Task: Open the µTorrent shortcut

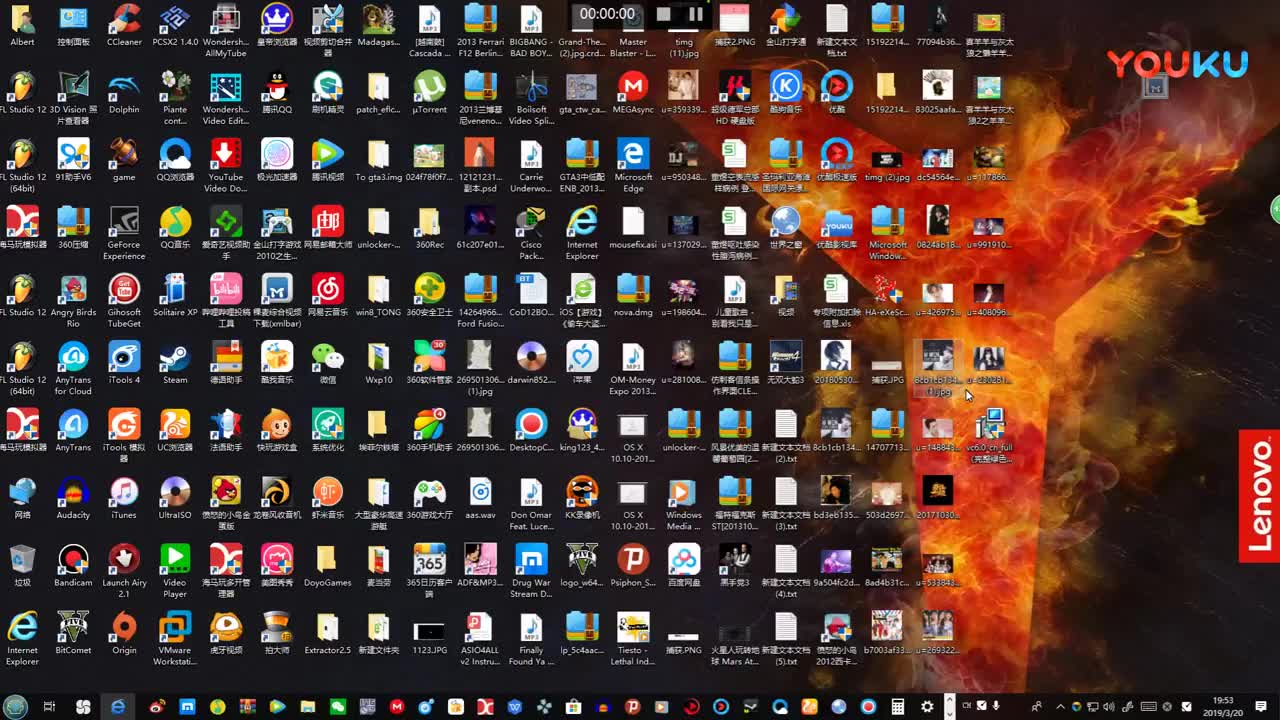Action: coord(430,94)
